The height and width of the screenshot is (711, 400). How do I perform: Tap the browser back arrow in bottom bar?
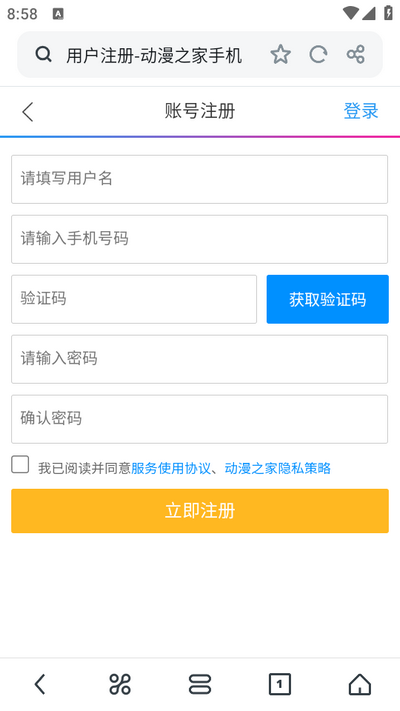pyautogui.click(x=40, y=684)
